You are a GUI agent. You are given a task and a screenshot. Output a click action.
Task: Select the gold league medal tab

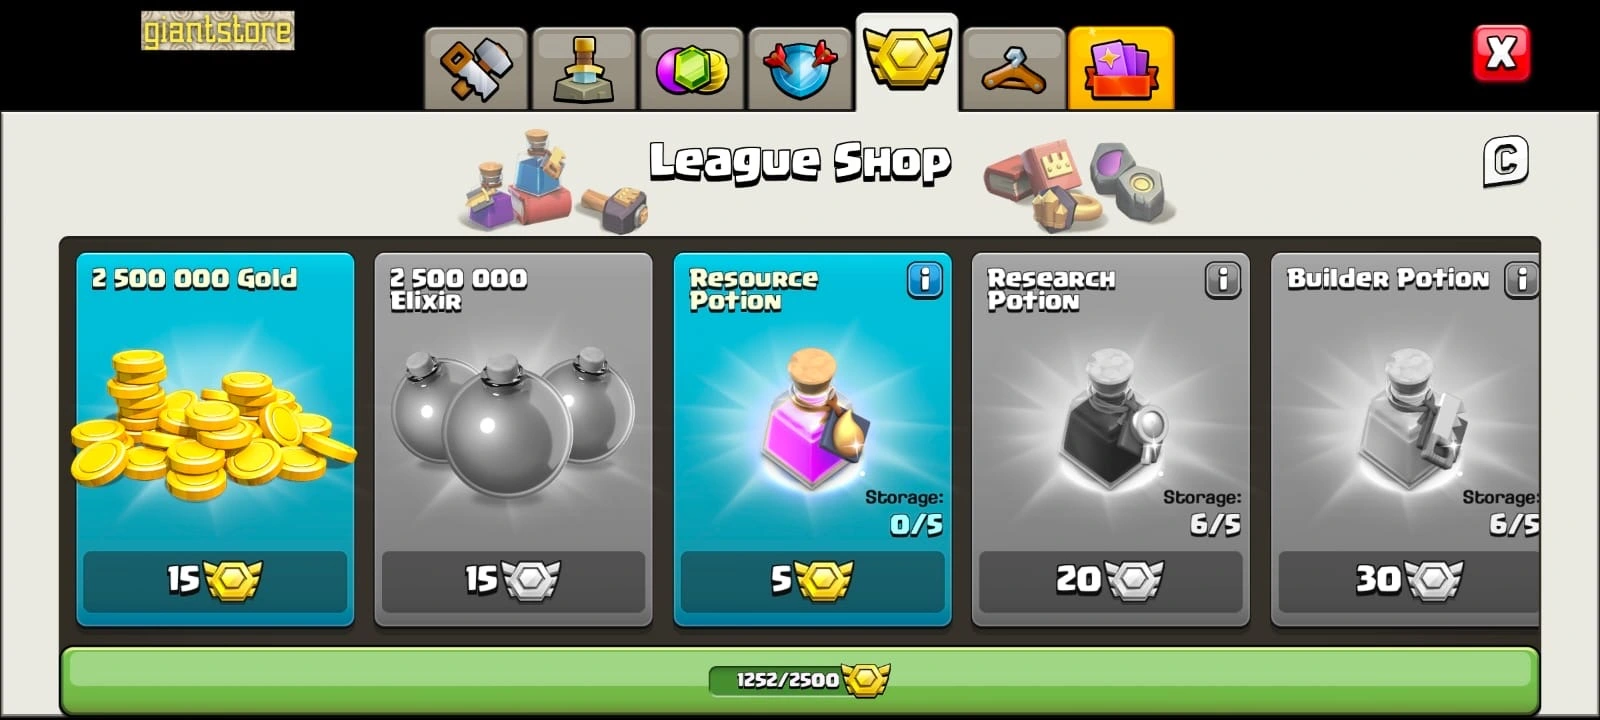click(907, 60)
